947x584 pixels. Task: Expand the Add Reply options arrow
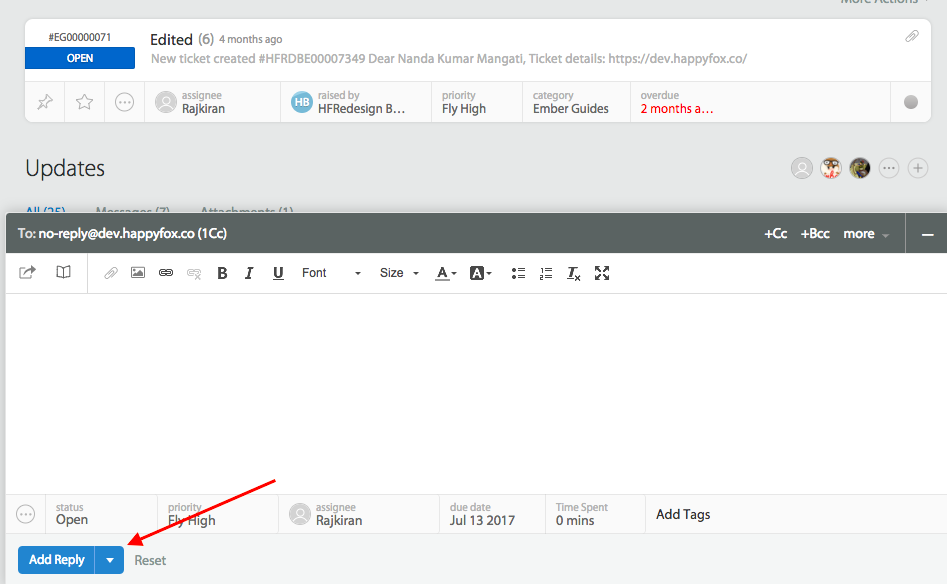point(110,560)
